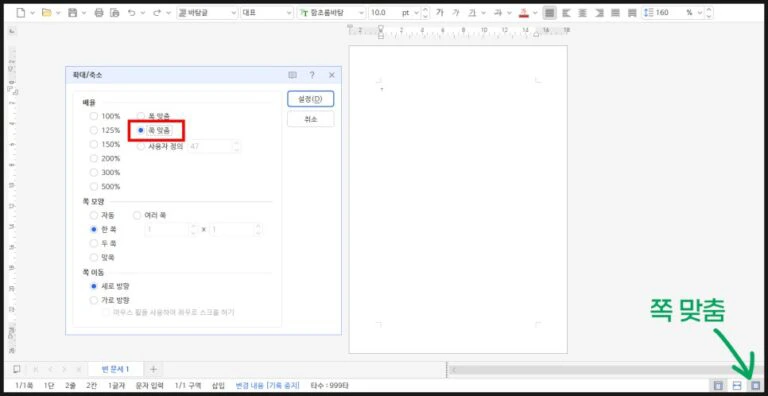Image resolution: width=768 pixels, height=396 pixels.
Task: Select center alignment icon
Action: pyautogui.click(x=582, y=13)
